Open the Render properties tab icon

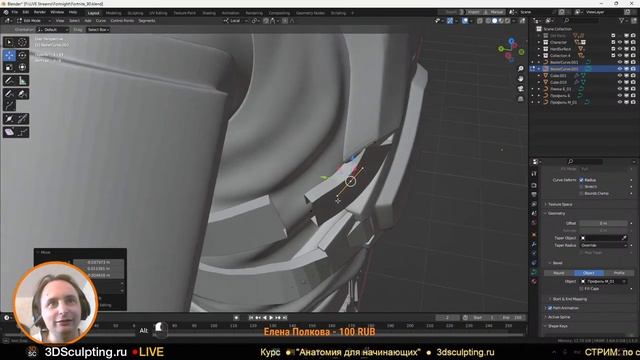pyautogui.click(x=534, y=185)
